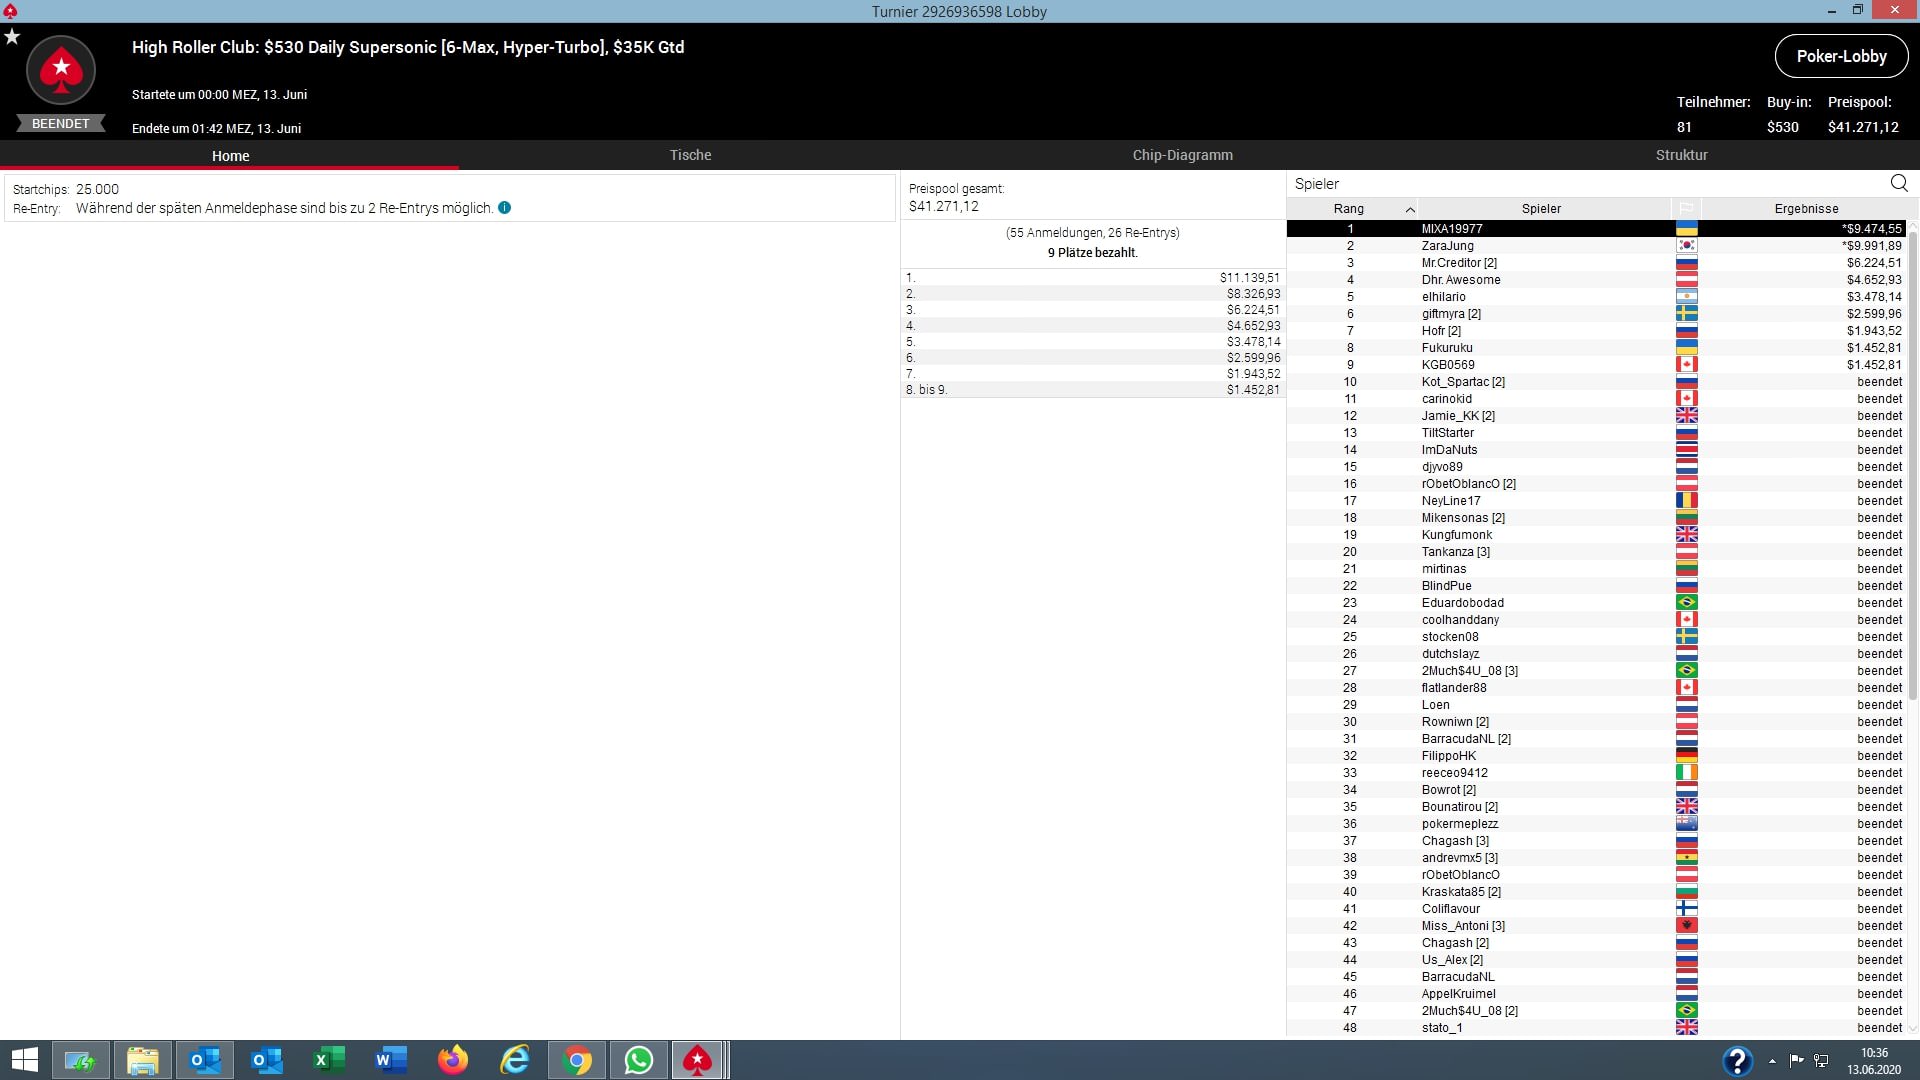This screenshot has height=1080, width=1920.
Task: Switch to the Struktur tab
Action: [1681, 155]
